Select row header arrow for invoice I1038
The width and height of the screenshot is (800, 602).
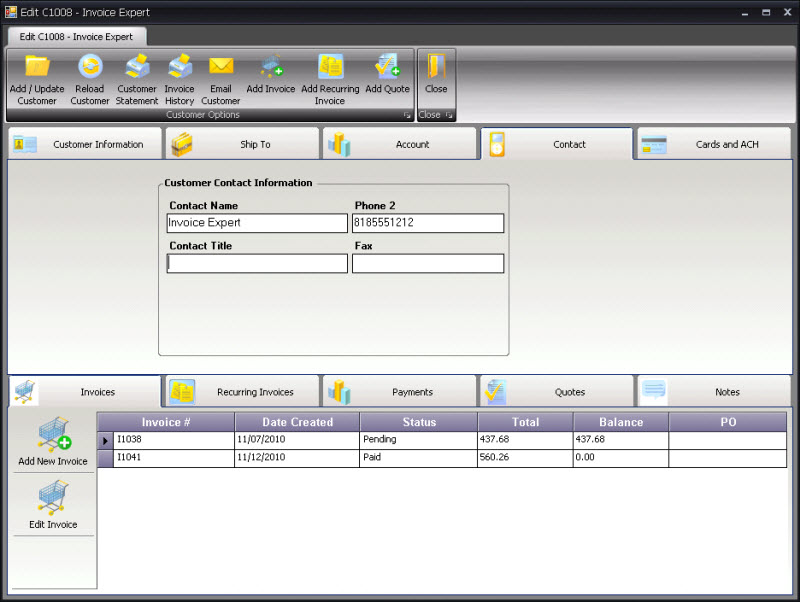105,440
